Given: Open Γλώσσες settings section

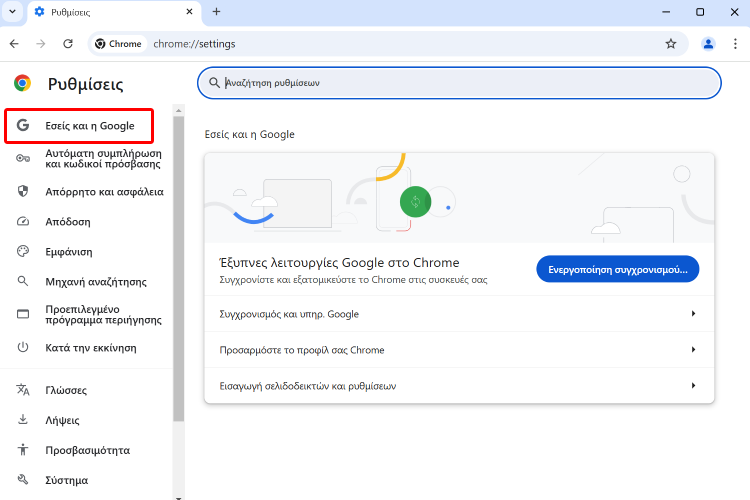Looking at the screenshot, I should (66, 390).
